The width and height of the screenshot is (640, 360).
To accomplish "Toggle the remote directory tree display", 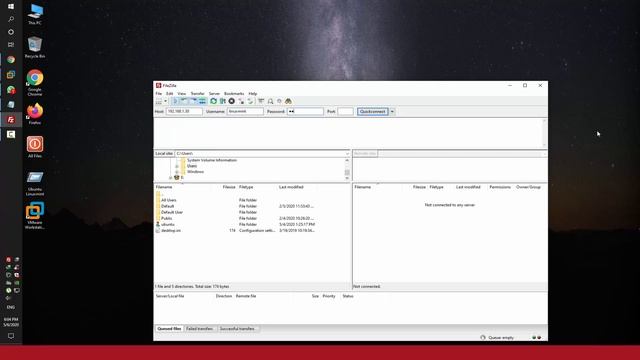I will [x=193, y=101].
